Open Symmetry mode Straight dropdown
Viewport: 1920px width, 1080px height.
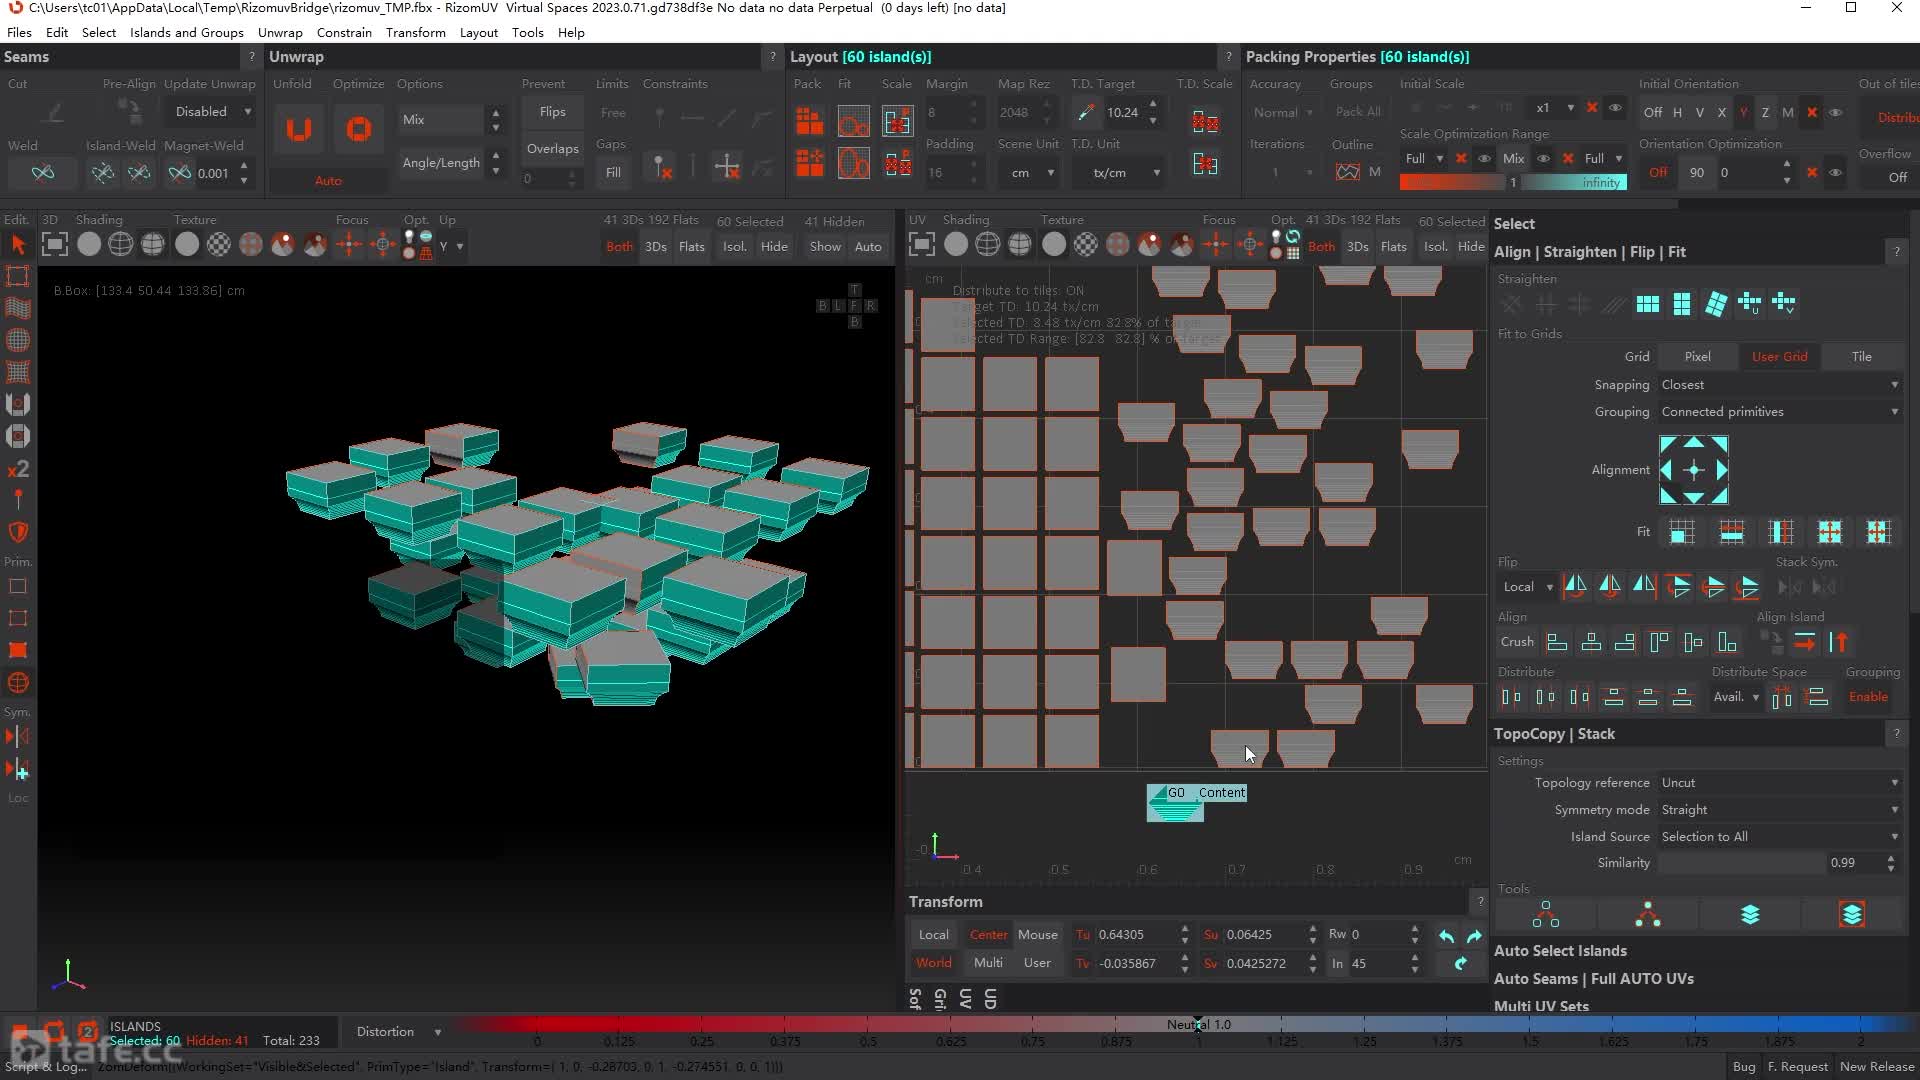click(x=1780, y=810)
